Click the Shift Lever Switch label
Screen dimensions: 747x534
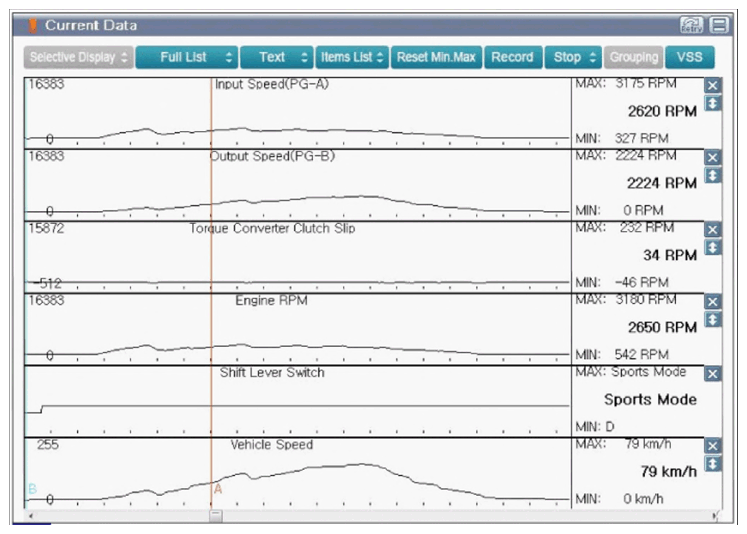click(272, 373)
